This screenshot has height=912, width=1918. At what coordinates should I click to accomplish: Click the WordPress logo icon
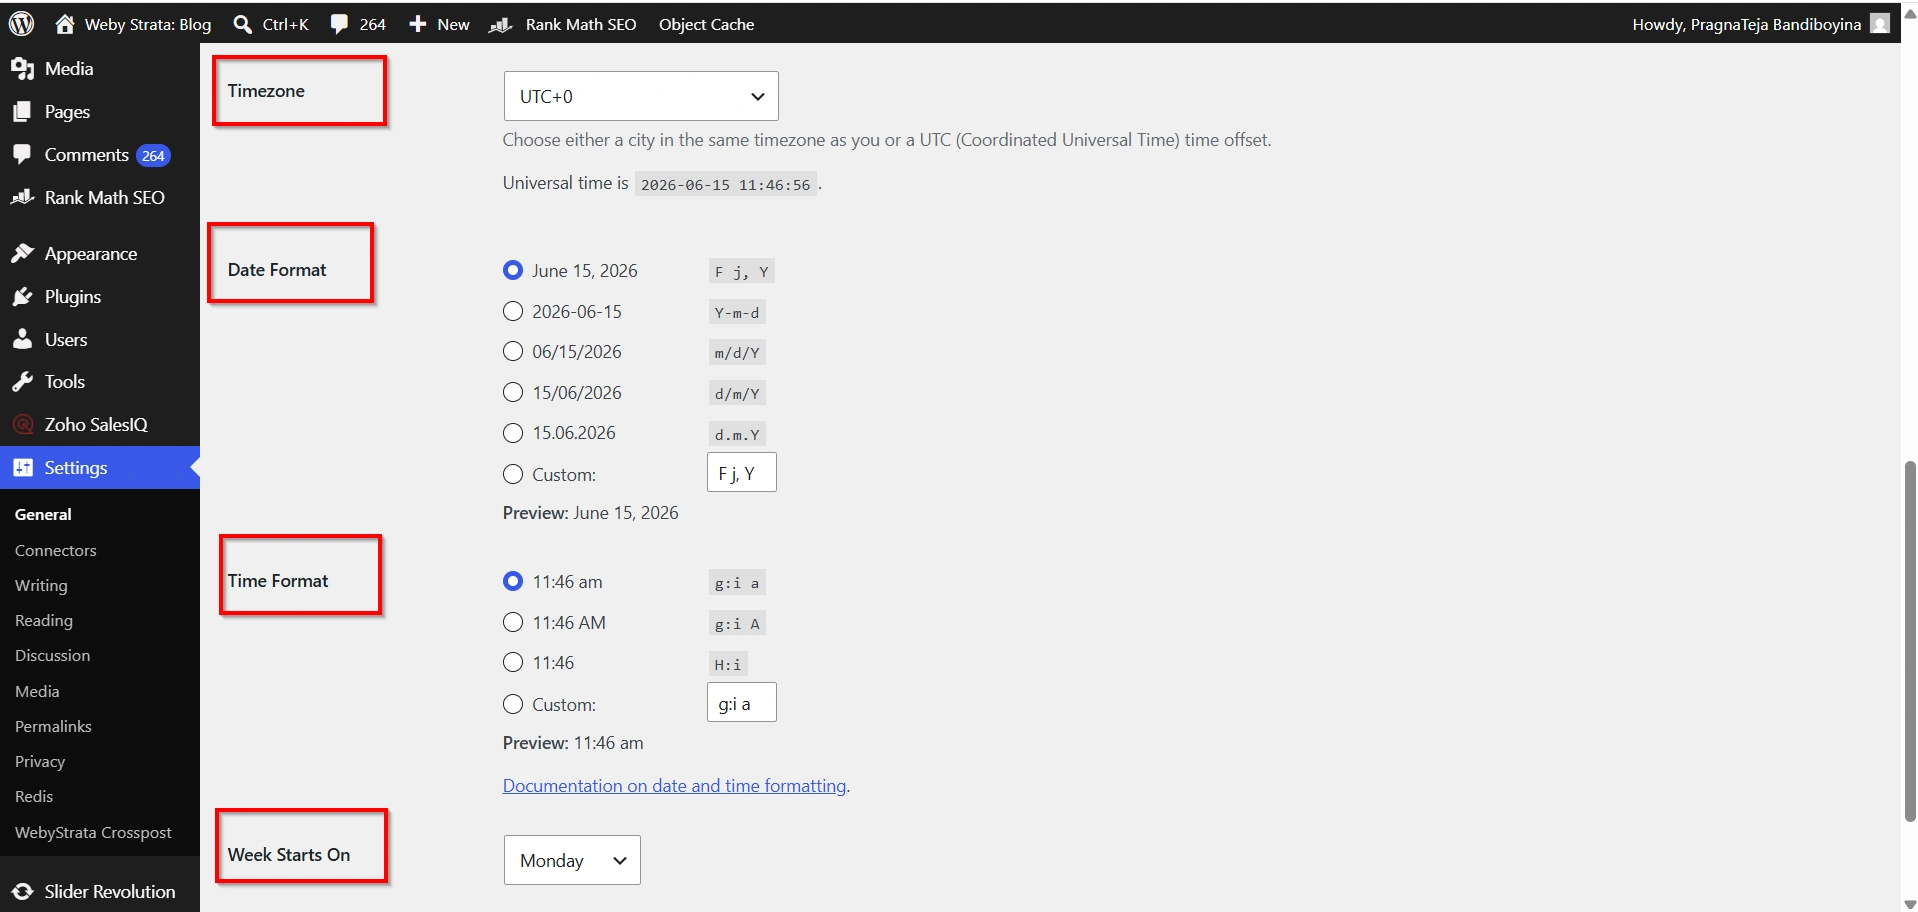point(21,24)
